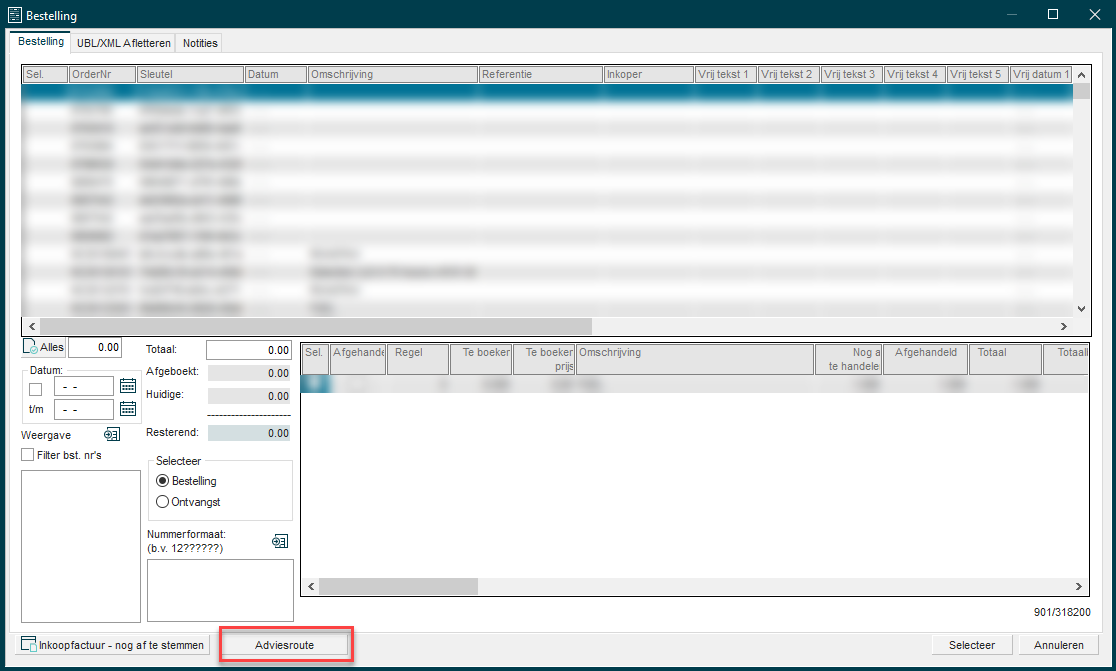
Task: Click the Alles select-all icon button
Action: click(43, 348)
